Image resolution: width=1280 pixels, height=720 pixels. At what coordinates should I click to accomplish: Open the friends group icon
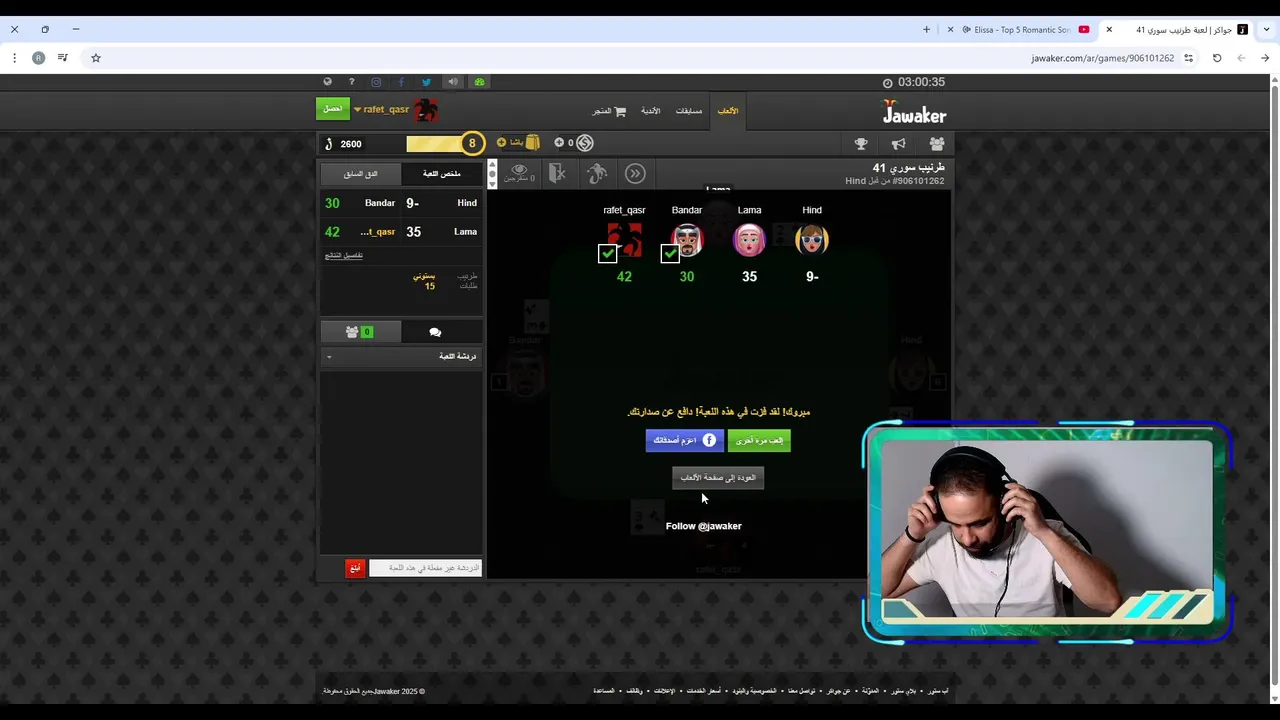click(x=937, y=144)
